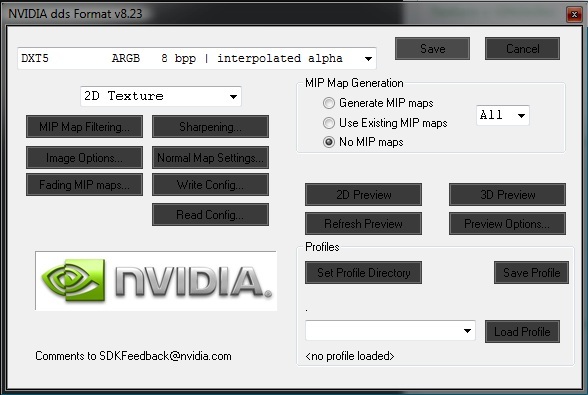Show the 3D Preview
This screenshot has width=588, height=395.
point(507,194)
